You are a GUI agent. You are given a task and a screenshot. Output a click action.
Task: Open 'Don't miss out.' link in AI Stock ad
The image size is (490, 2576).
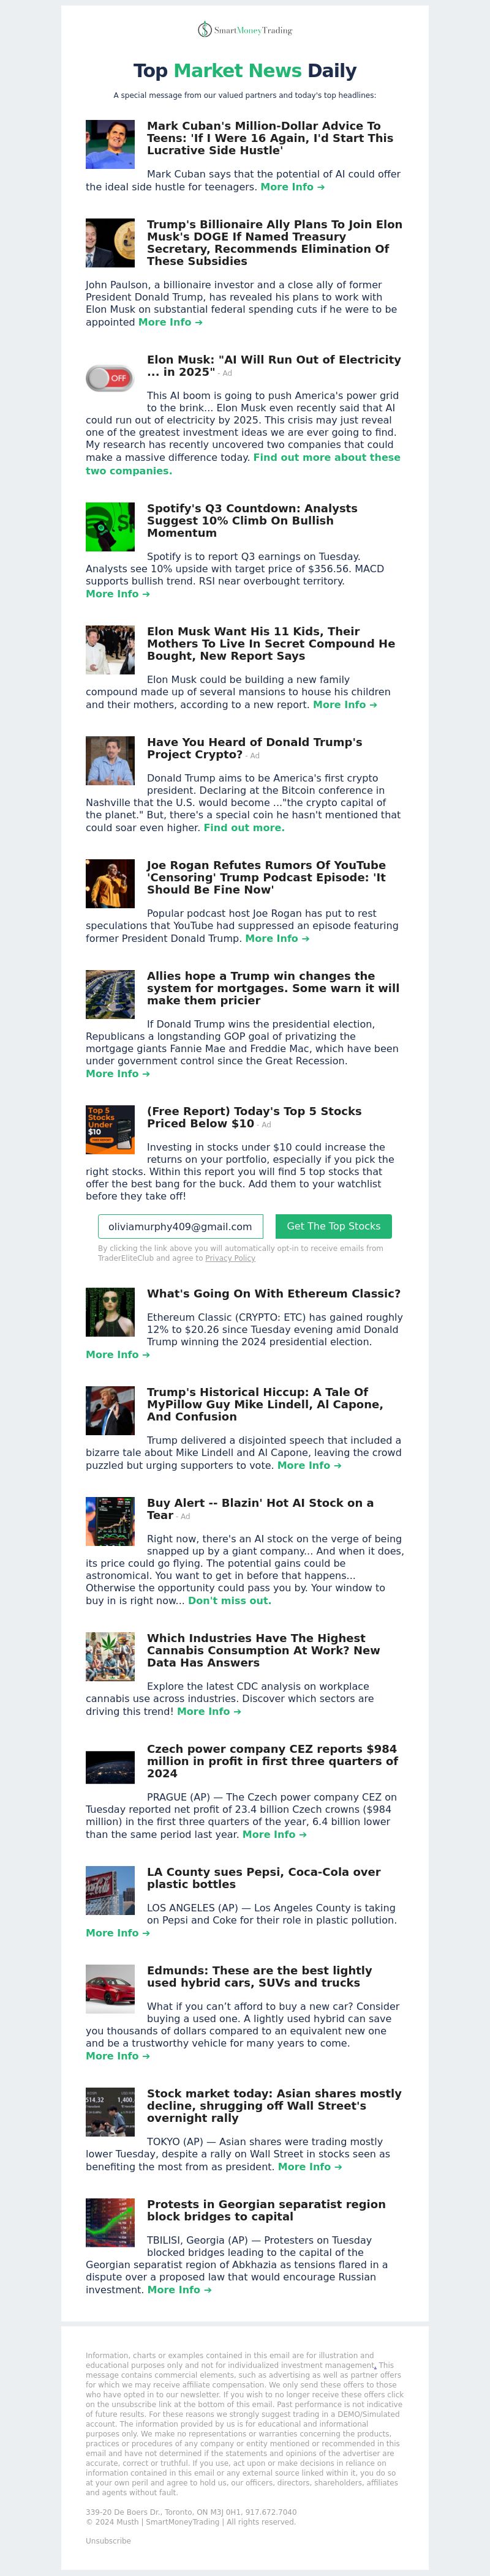coord(230,1600)
